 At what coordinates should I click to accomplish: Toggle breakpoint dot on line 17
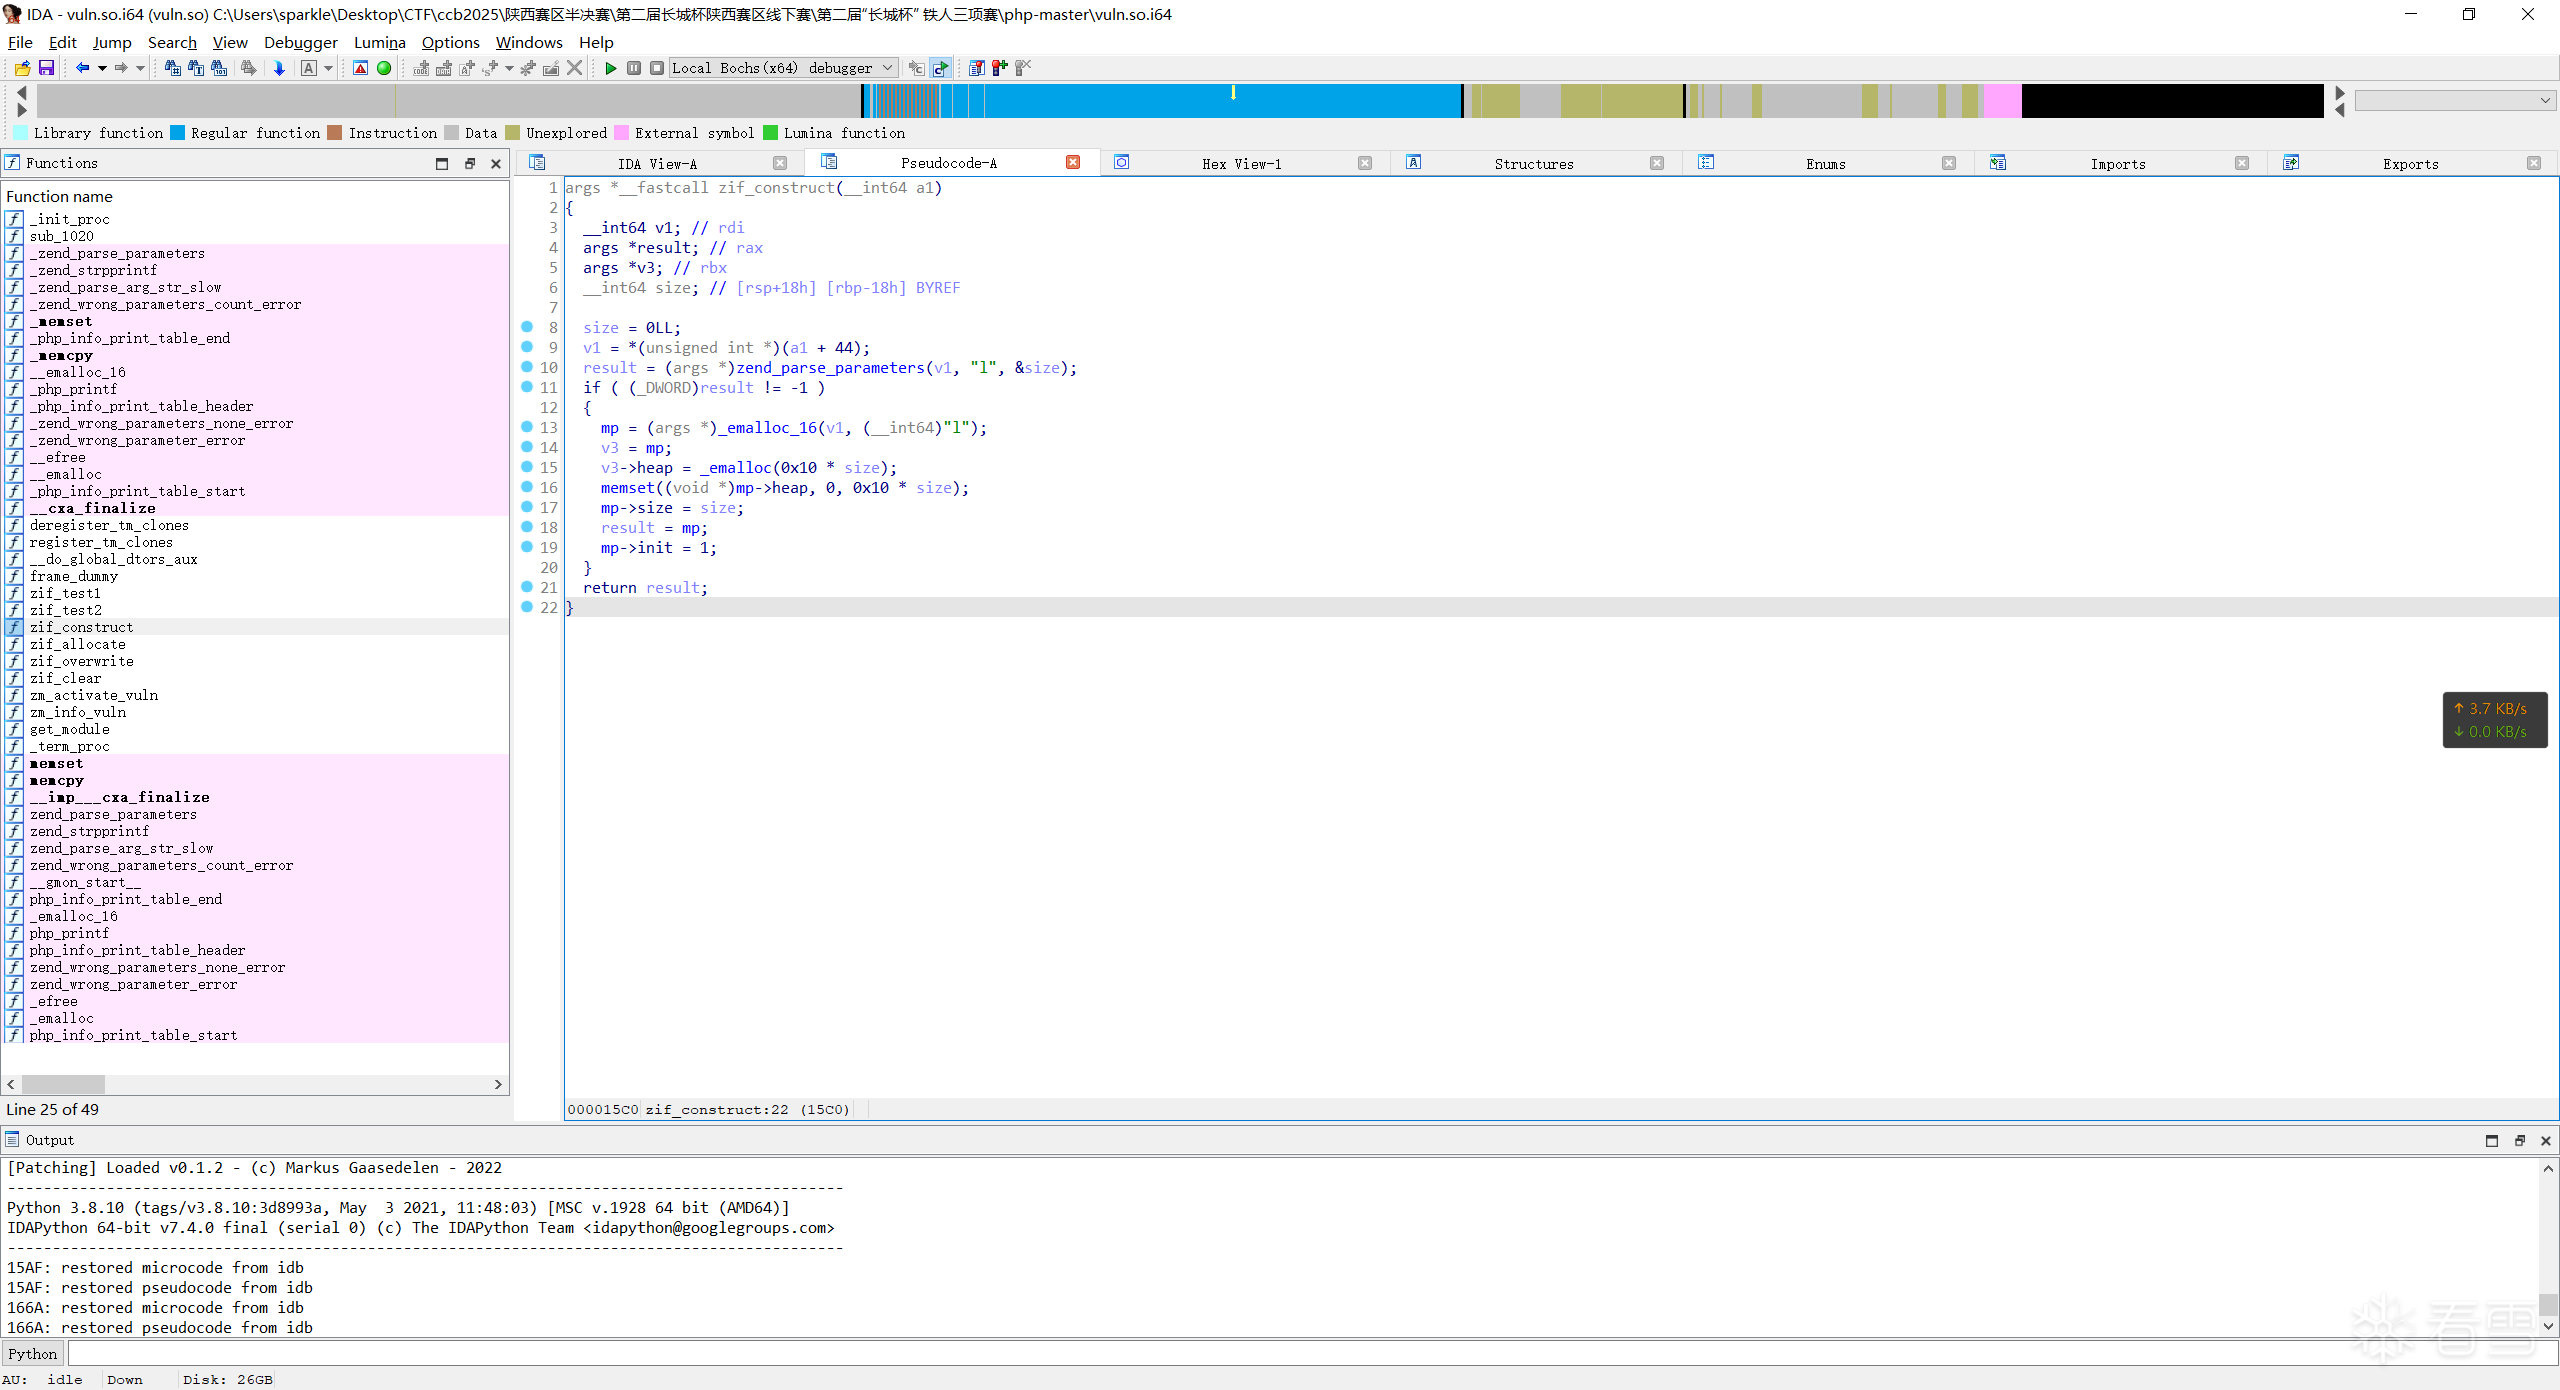[527, 507]
